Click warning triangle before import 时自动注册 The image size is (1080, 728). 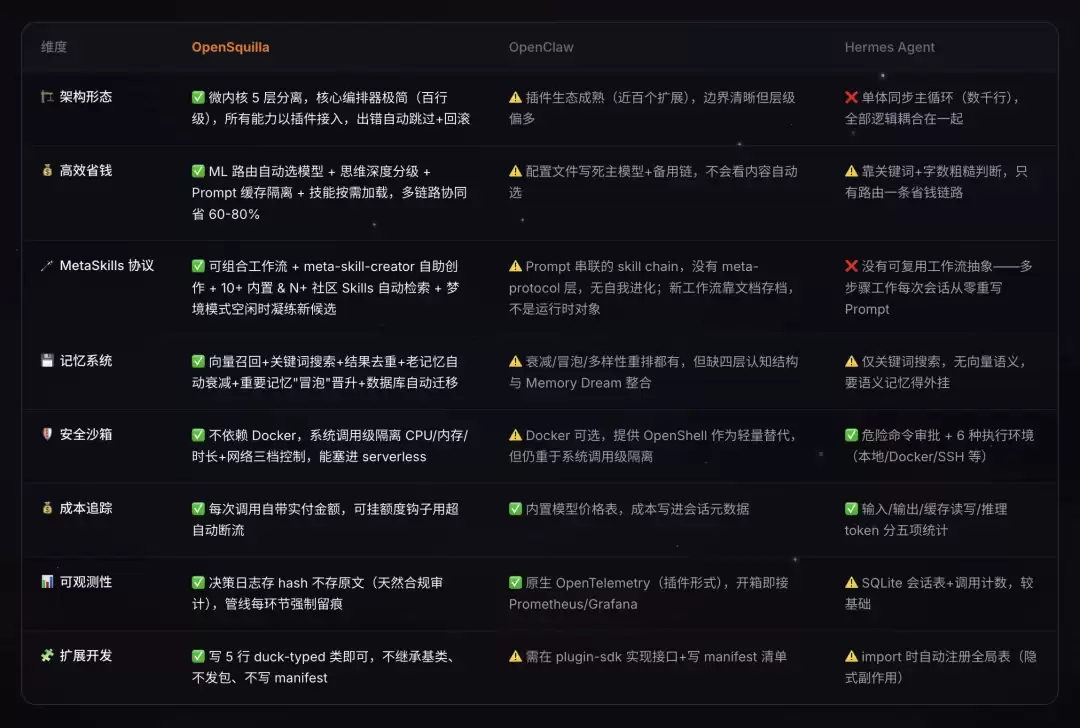851,656
